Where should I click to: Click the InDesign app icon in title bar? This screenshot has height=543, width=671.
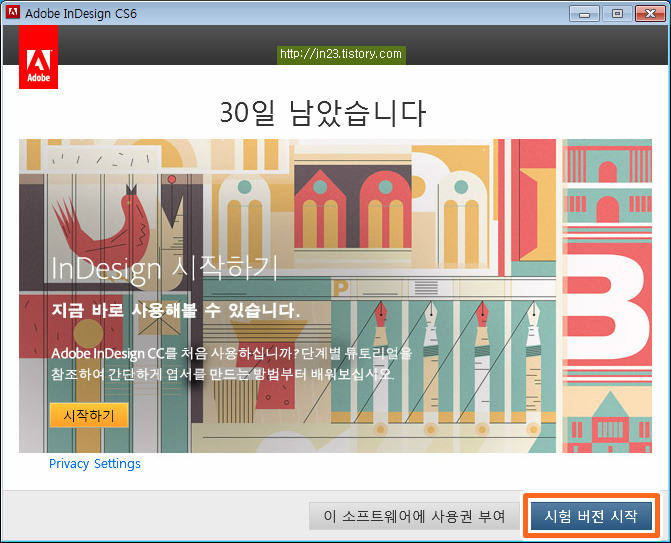coord(13,12)
